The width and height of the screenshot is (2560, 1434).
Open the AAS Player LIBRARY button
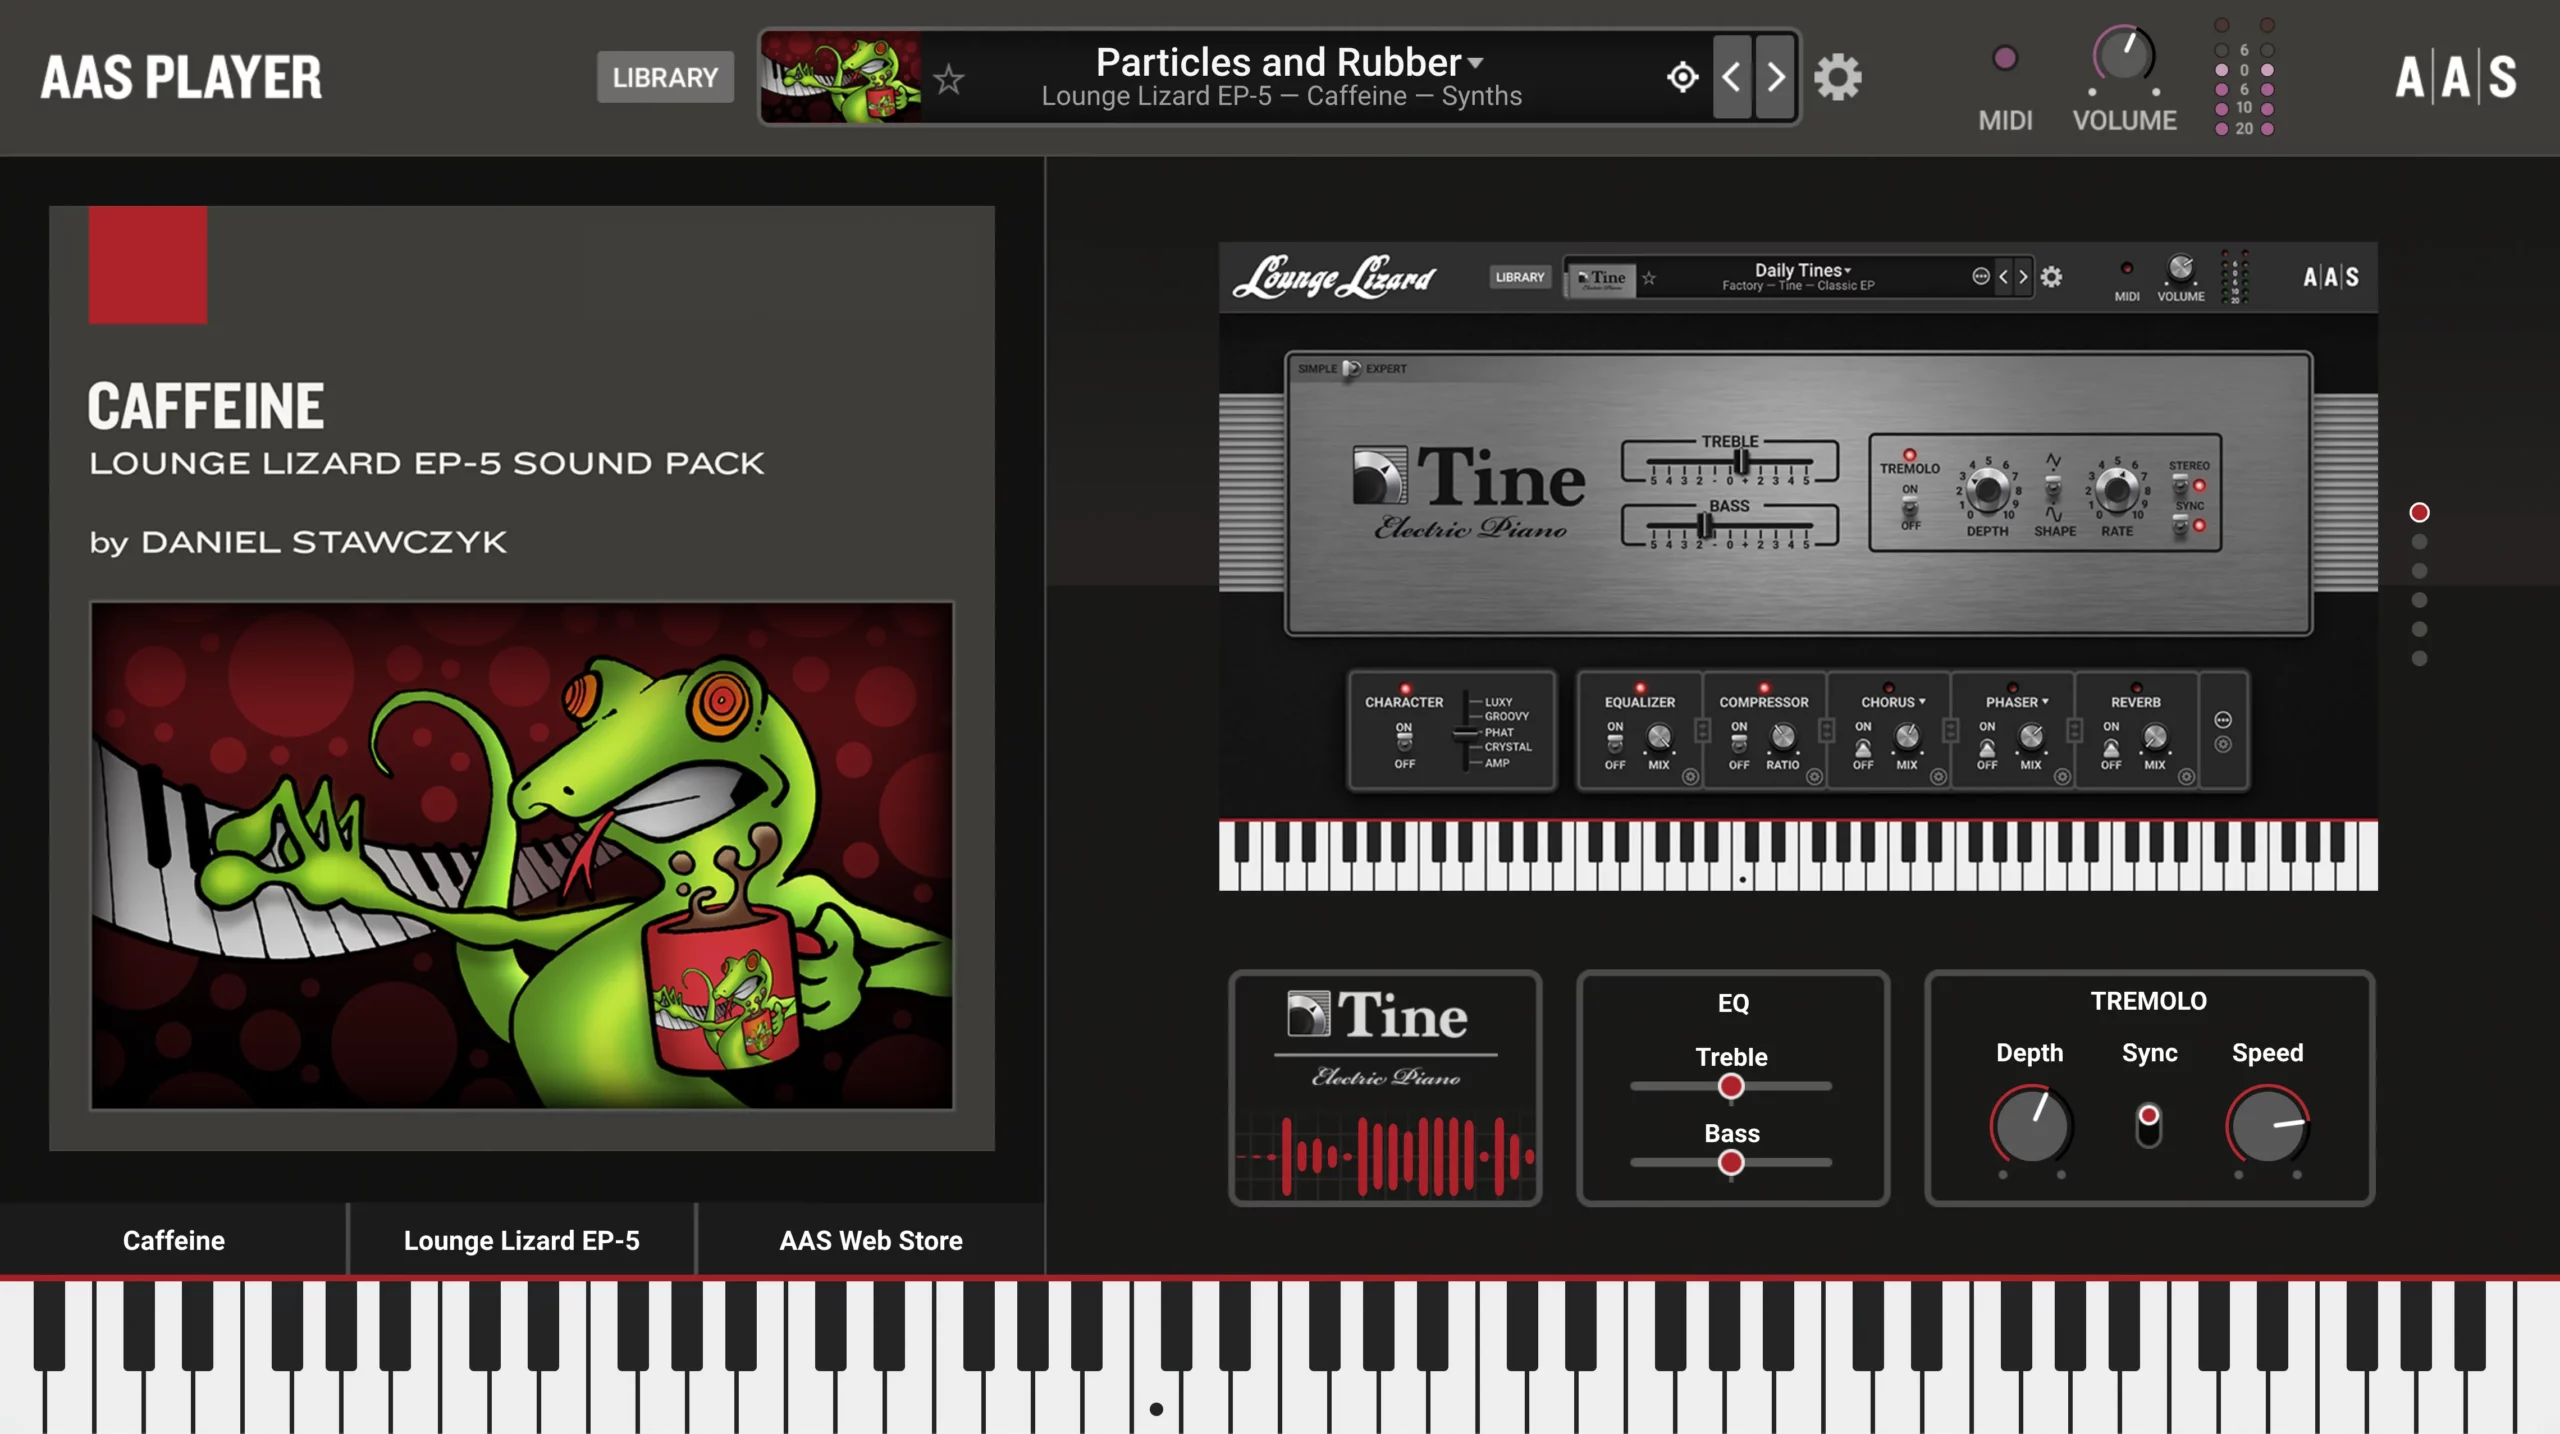(x=665, y=77)
